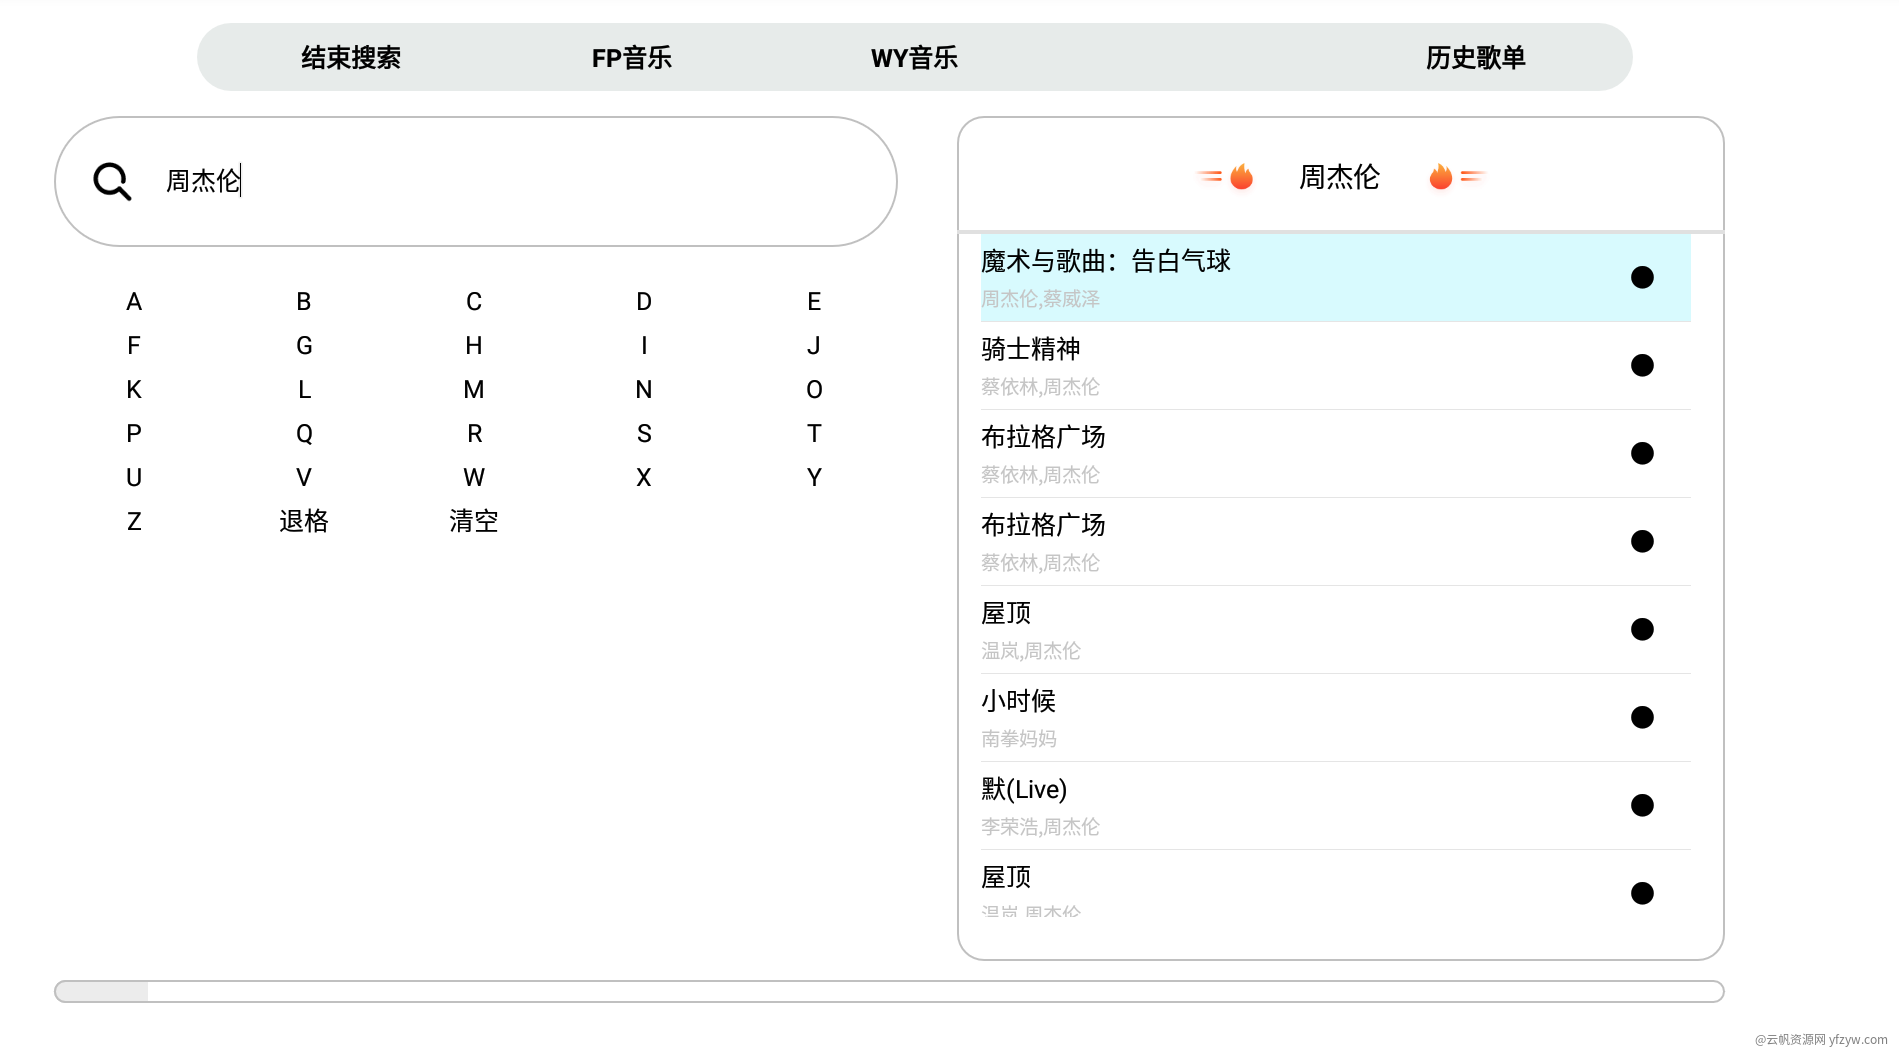Image resolution: width=1899 pixels, height=1059 pixels.
Task: Tap the letter G key
Action: coord(304,346)
